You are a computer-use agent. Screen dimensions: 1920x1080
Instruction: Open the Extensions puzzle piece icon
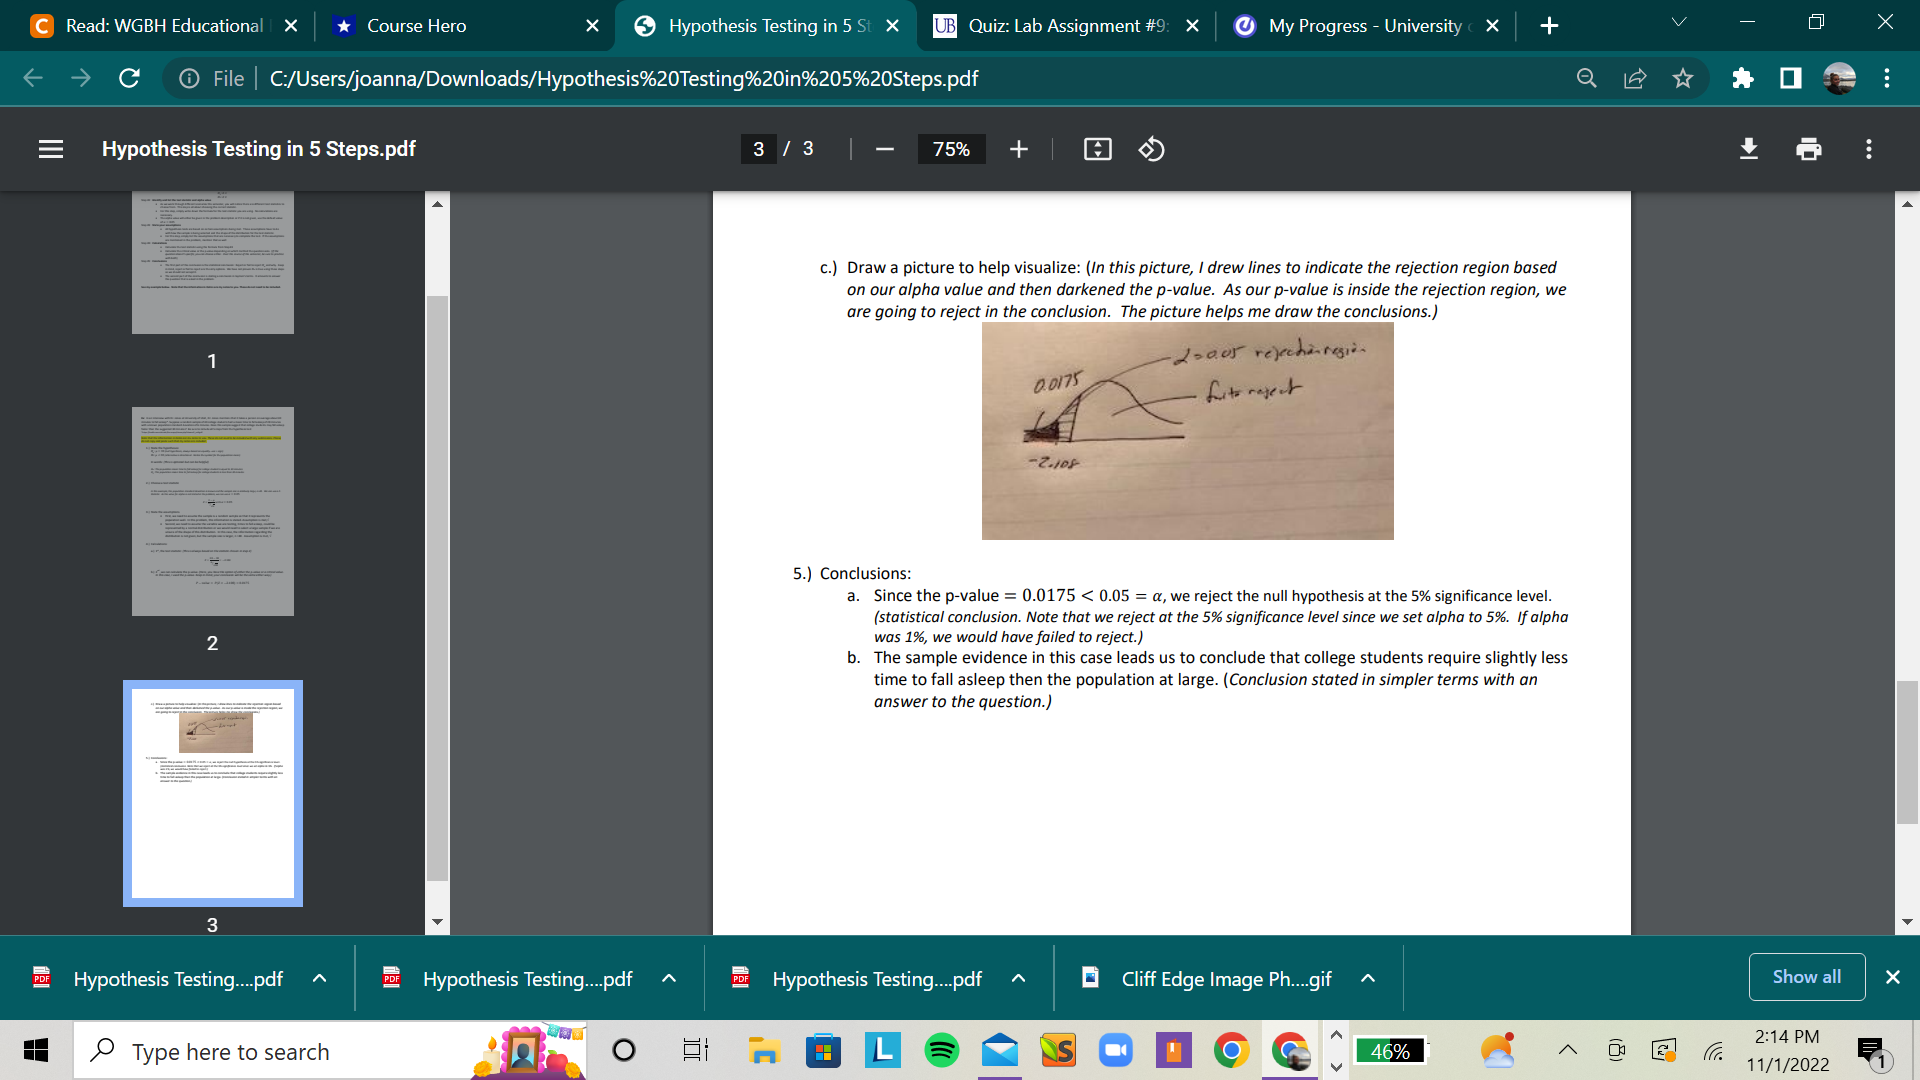click(1743, 78)
